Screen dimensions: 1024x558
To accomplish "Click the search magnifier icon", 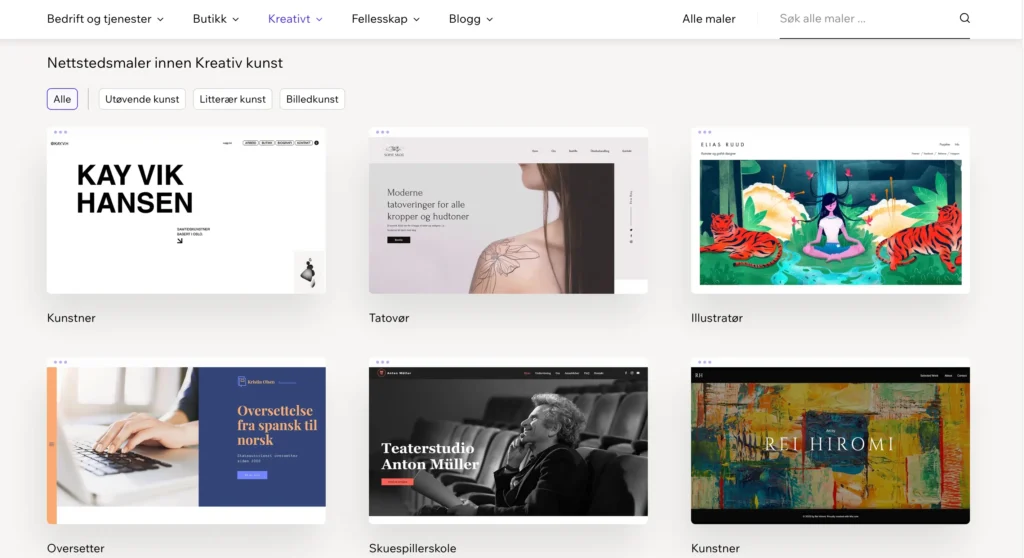I will [x=964, y=18].
